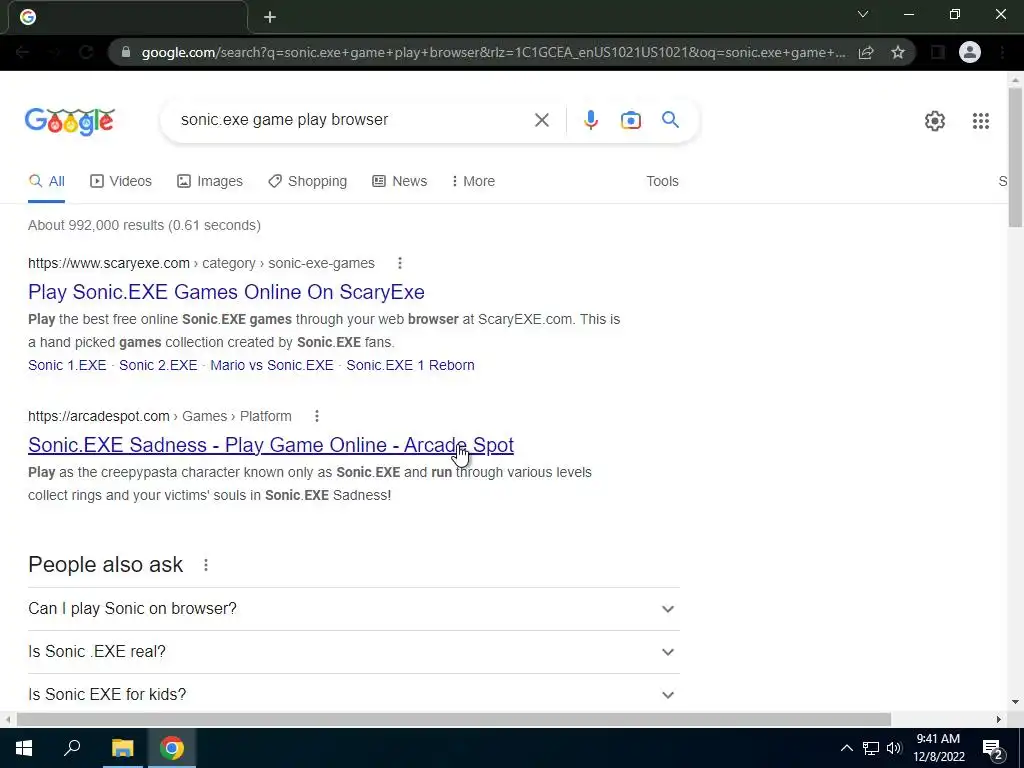This screenshot has height=768, width=1024.
Task: Clear the search box with X
Action: point(541,120)
